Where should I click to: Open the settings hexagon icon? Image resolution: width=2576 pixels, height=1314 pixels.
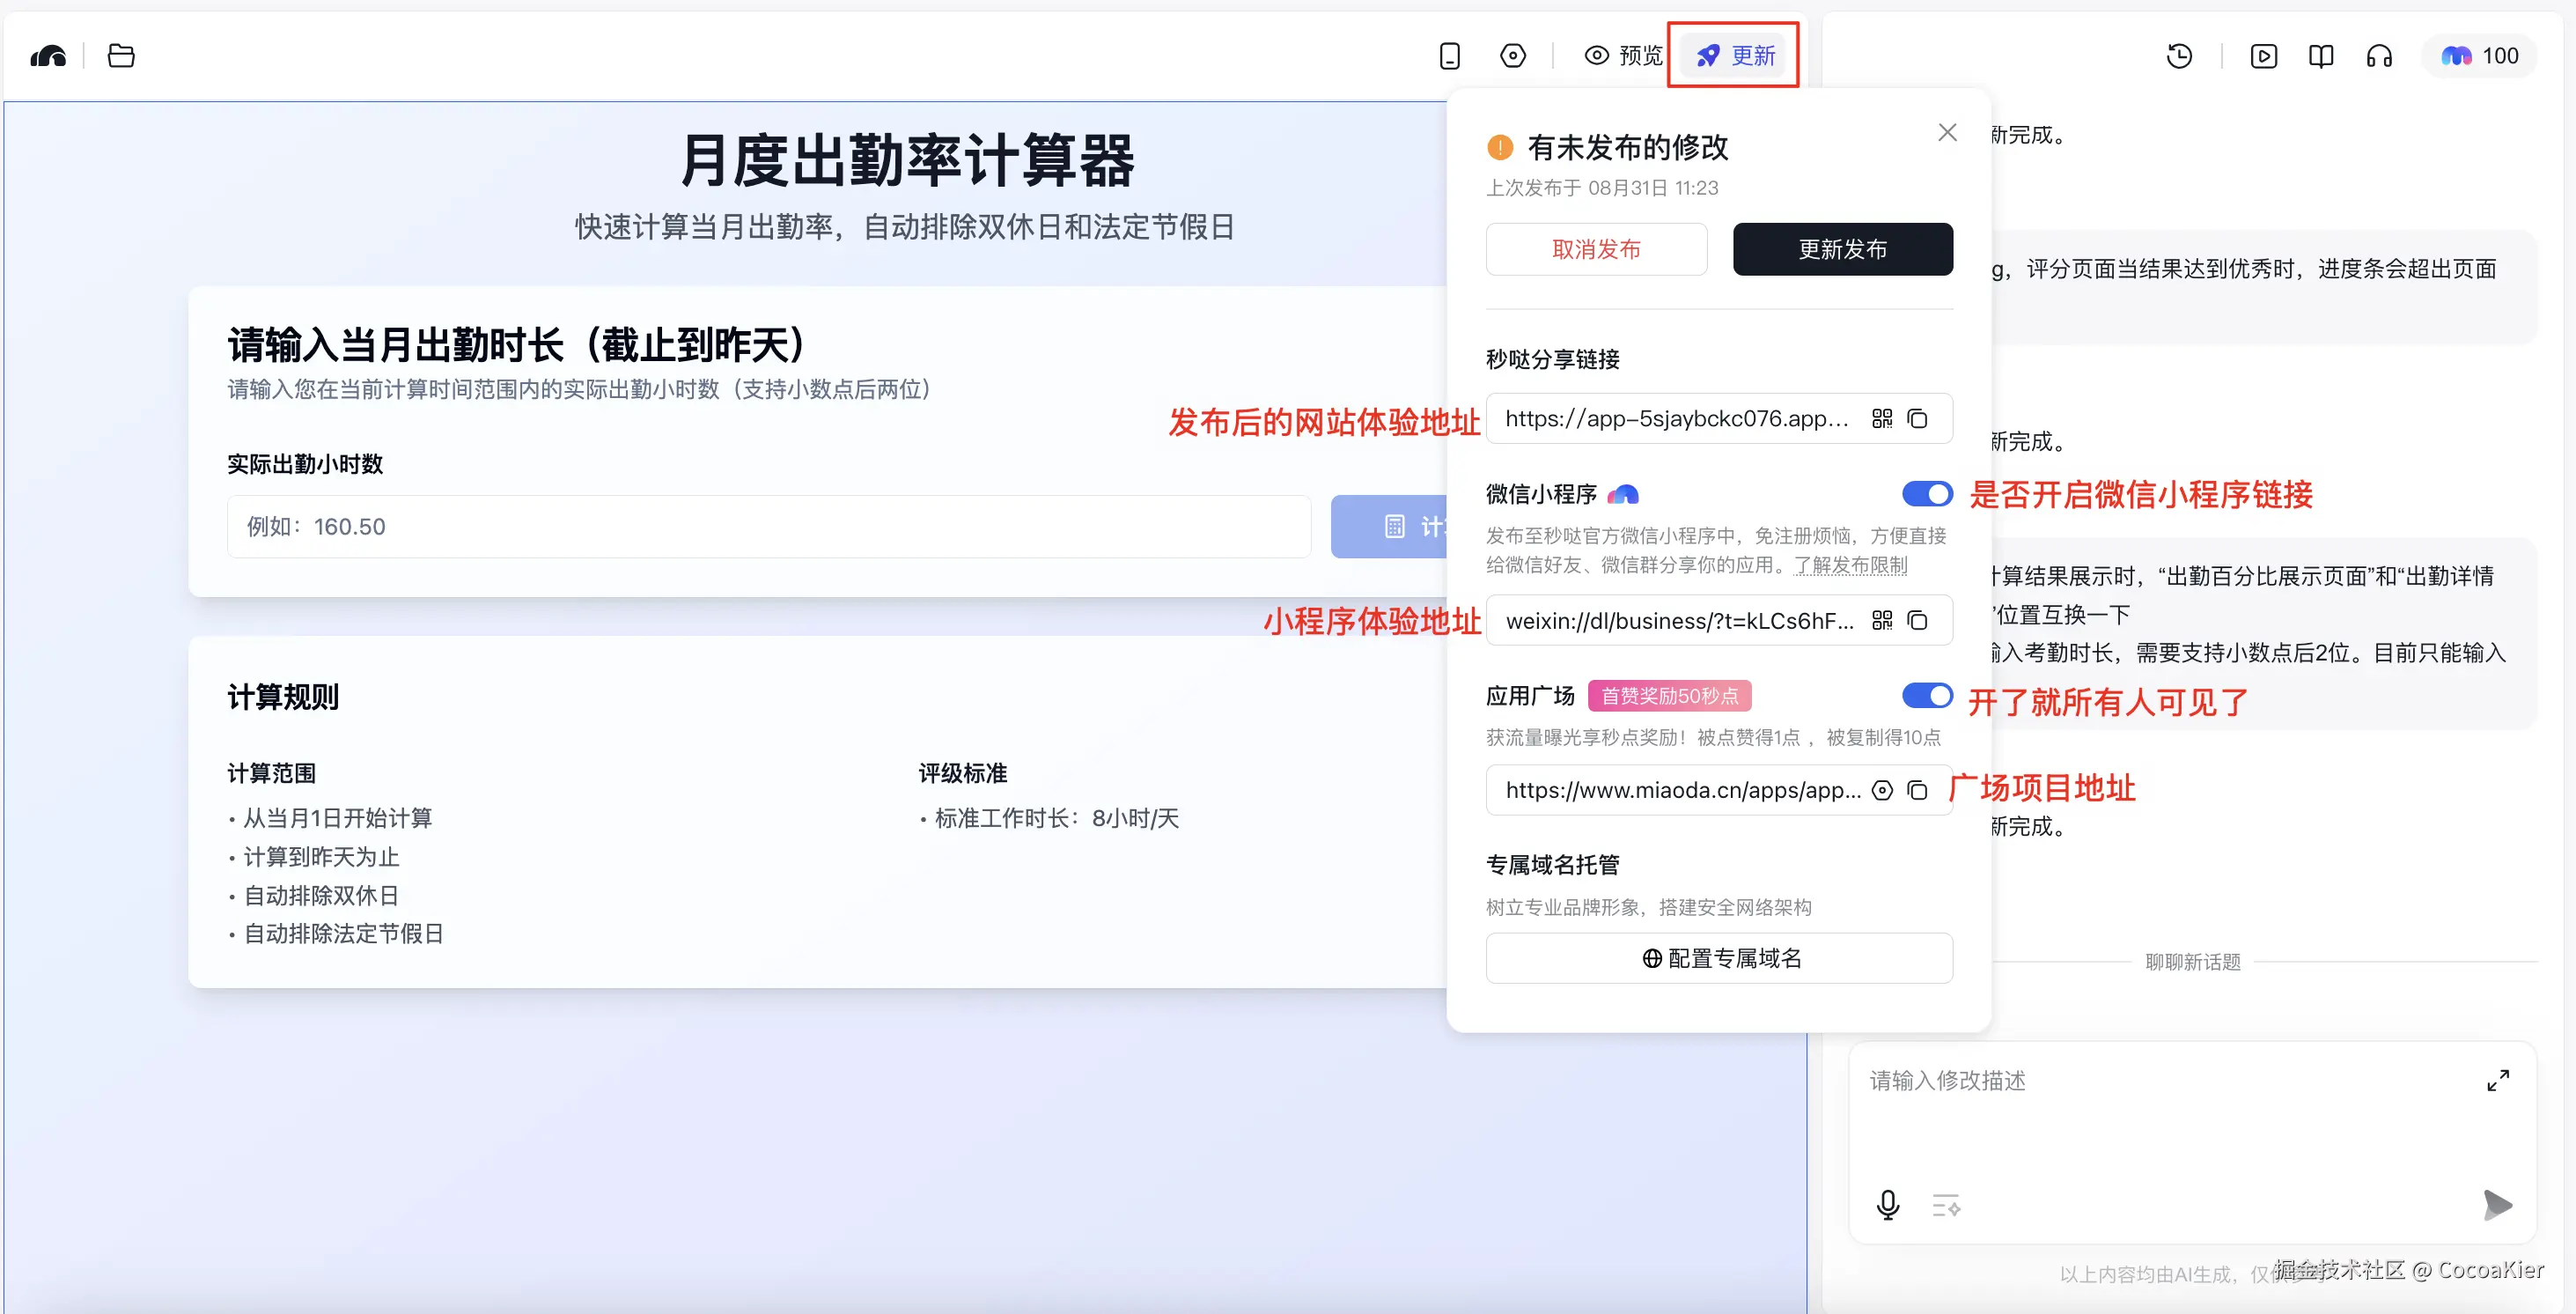1512,56
